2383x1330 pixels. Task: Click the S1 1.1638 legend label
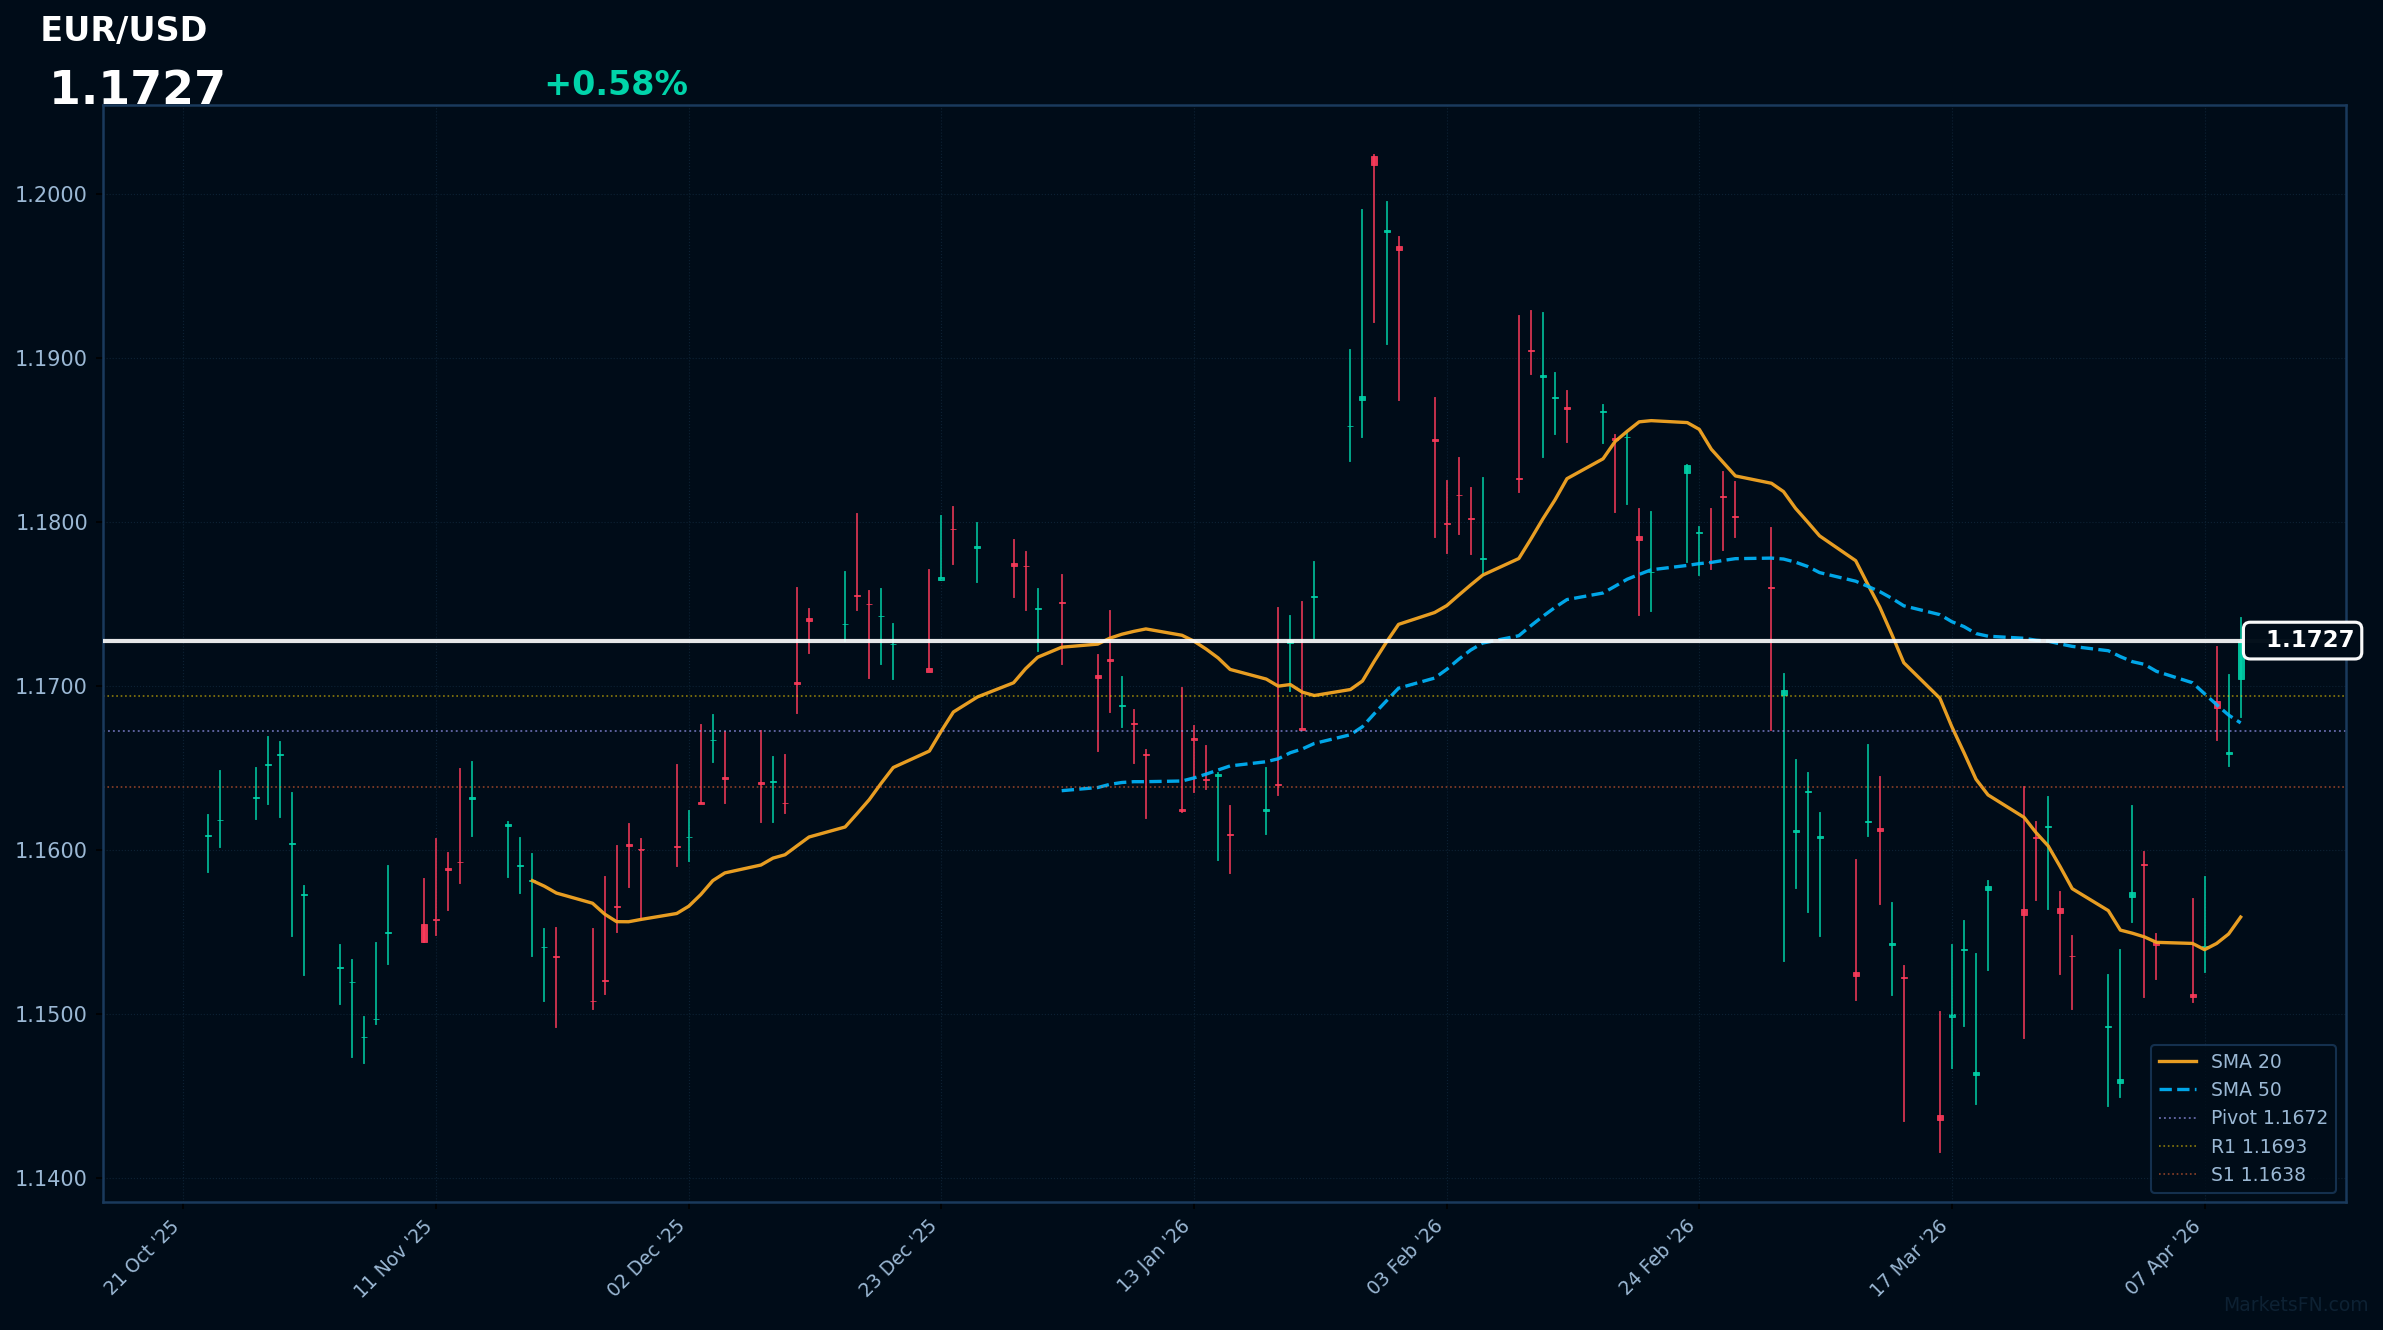[2258, 1175]
